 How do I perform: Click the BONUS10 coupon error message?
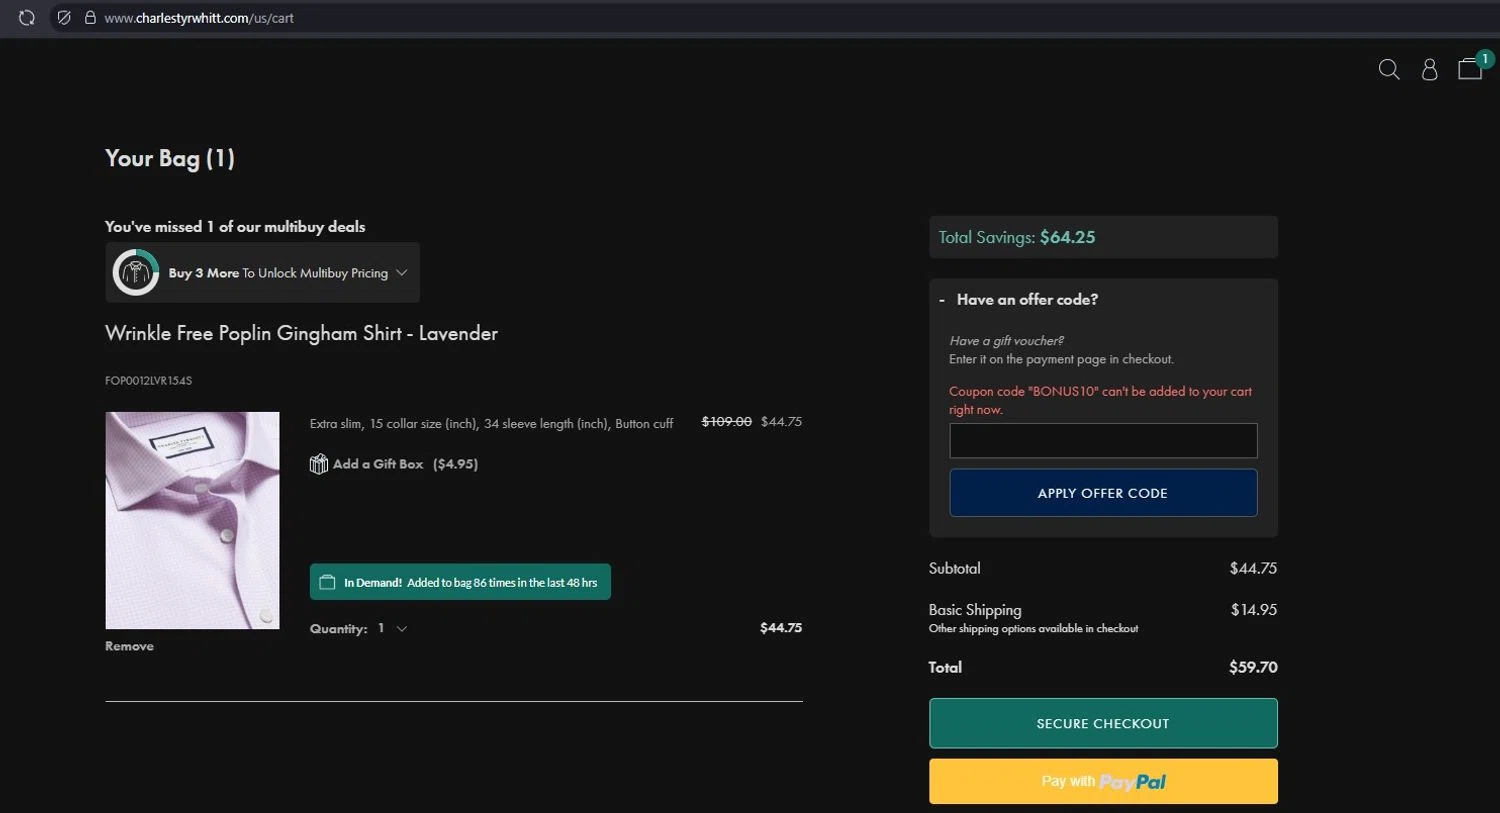[1100, 400]
